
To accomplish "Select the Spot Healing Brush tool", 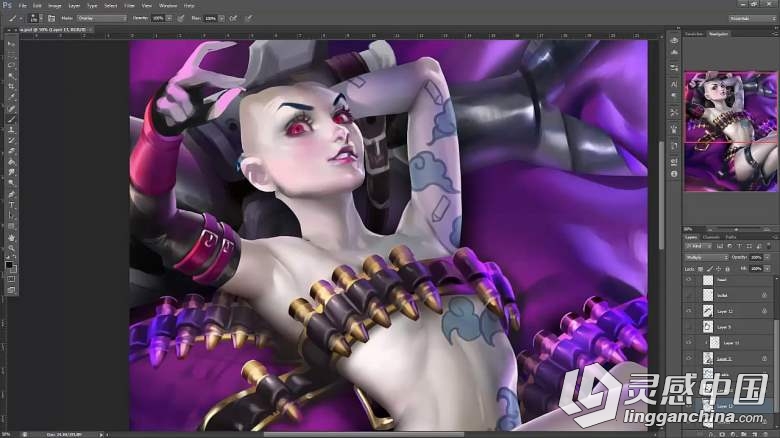I will click(x=11, y=109).
